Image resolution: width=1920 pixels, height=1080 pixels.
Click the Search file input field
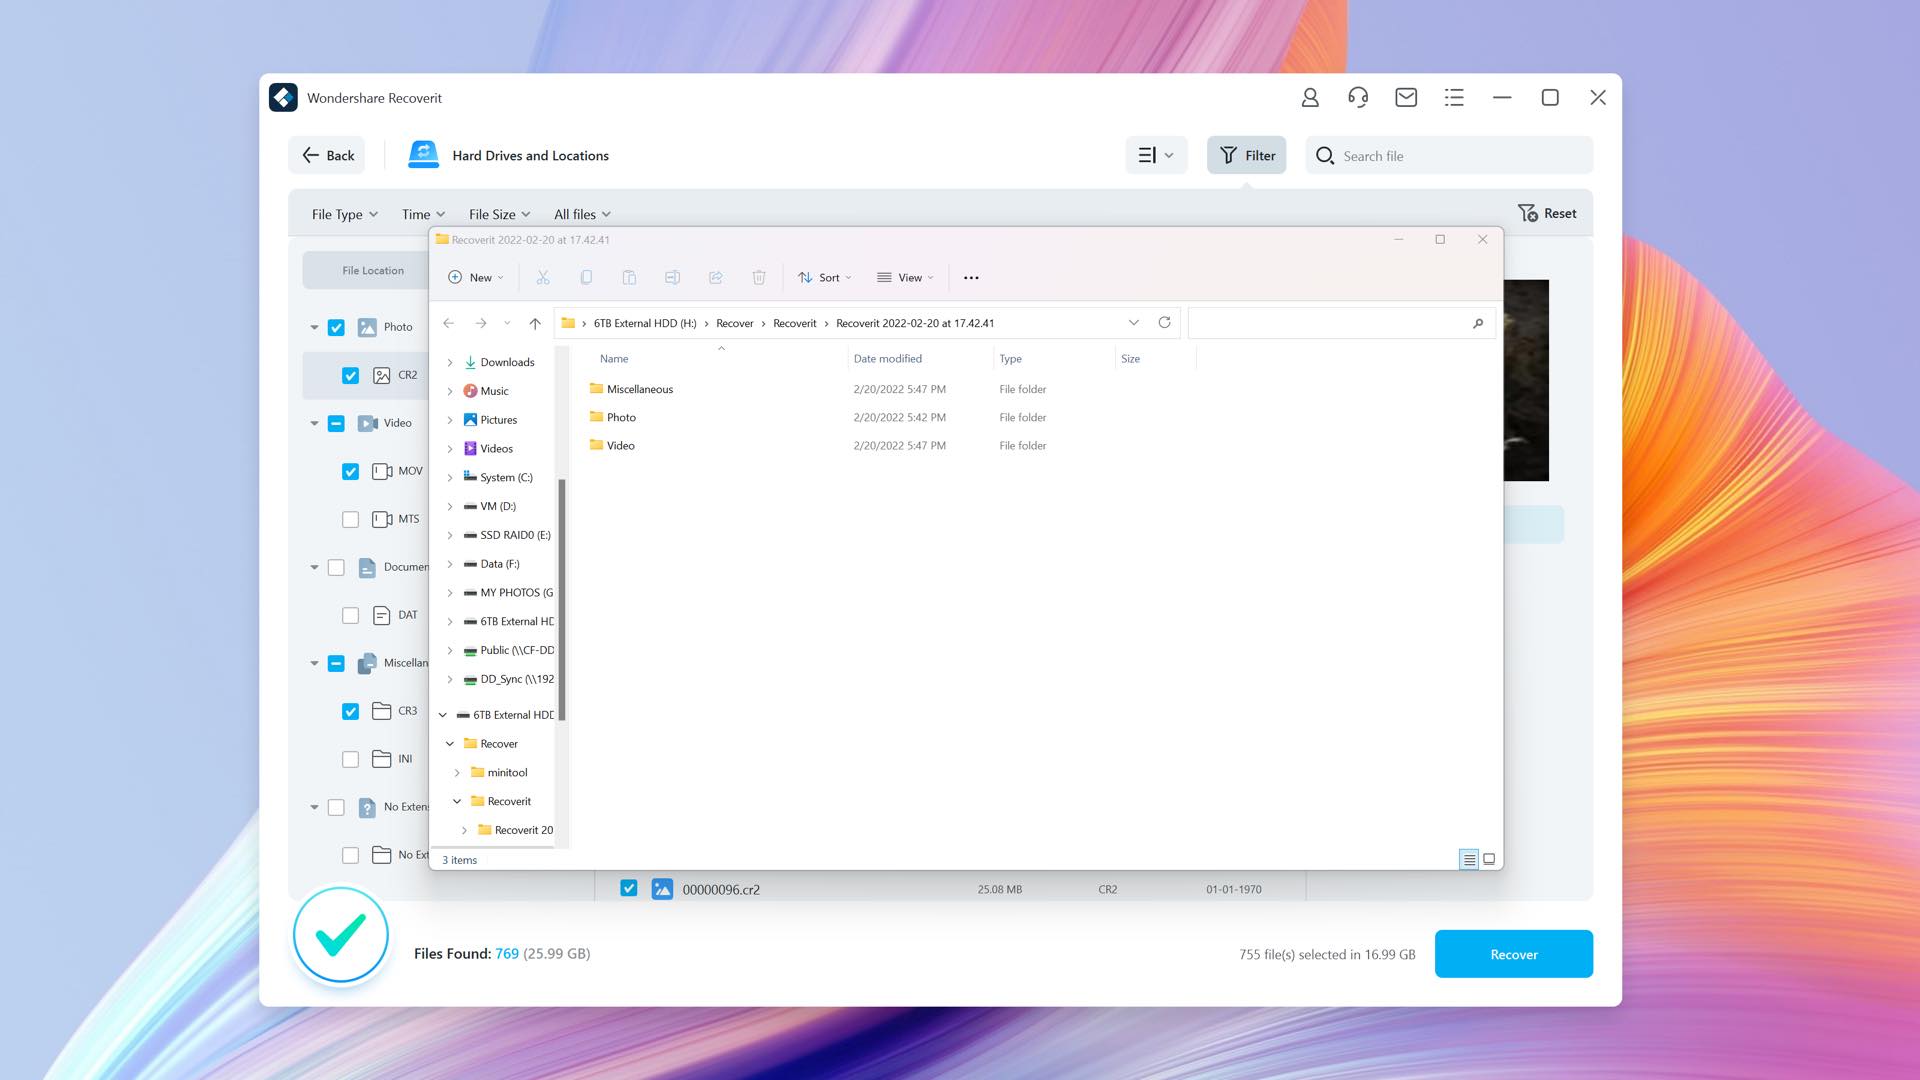pos(1449,155)
